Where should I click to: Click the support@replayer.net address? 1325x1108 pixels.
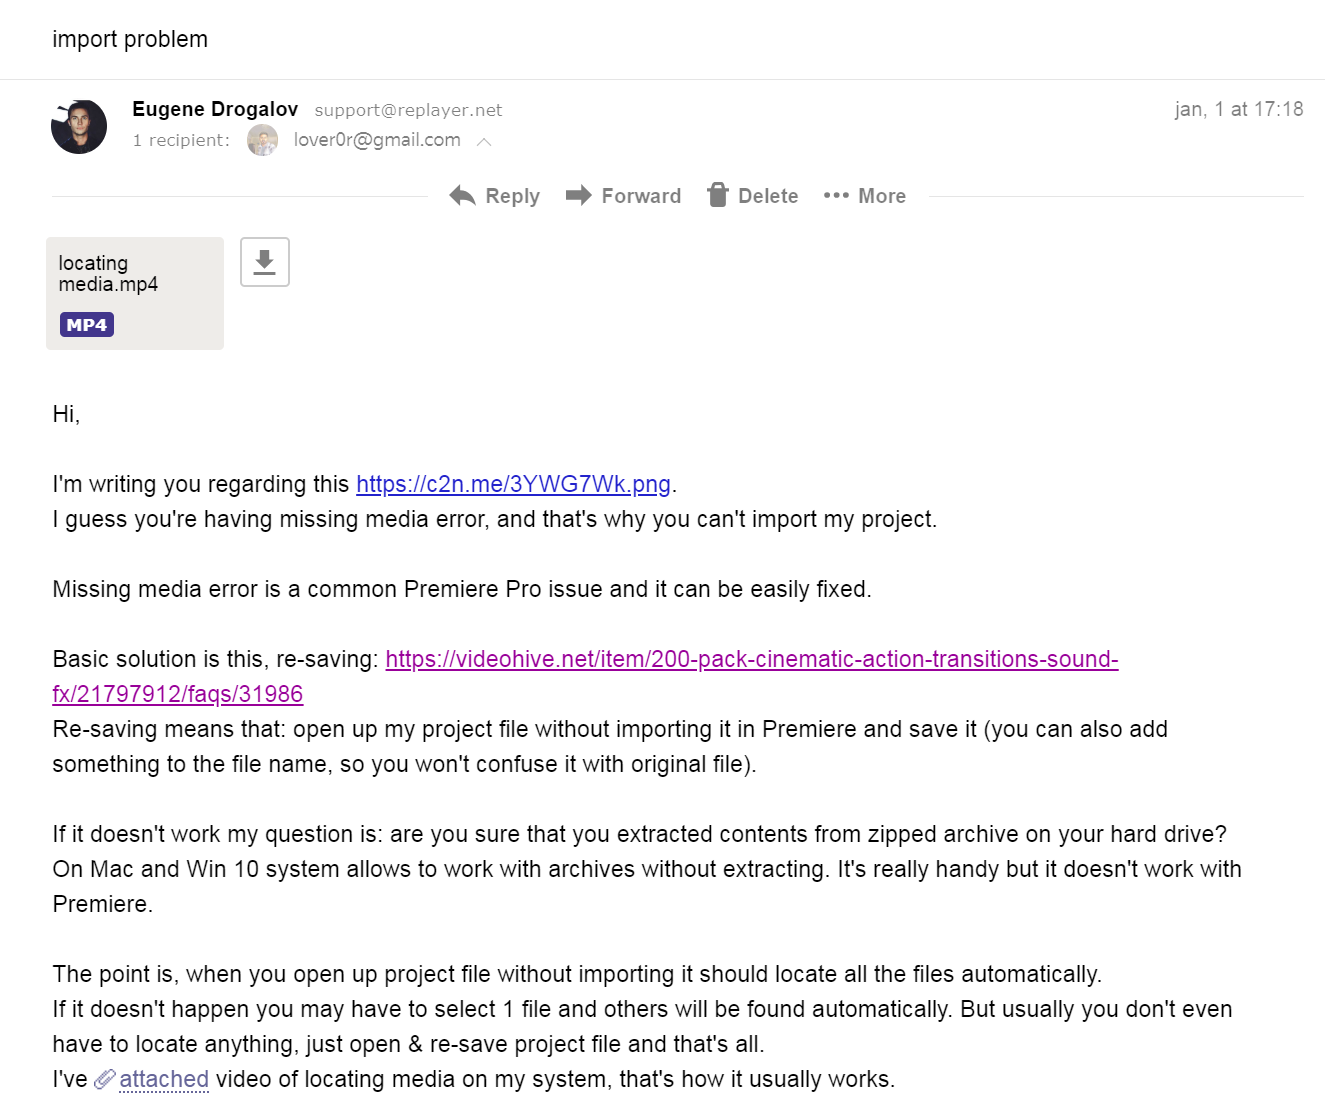tap(408, 110)
